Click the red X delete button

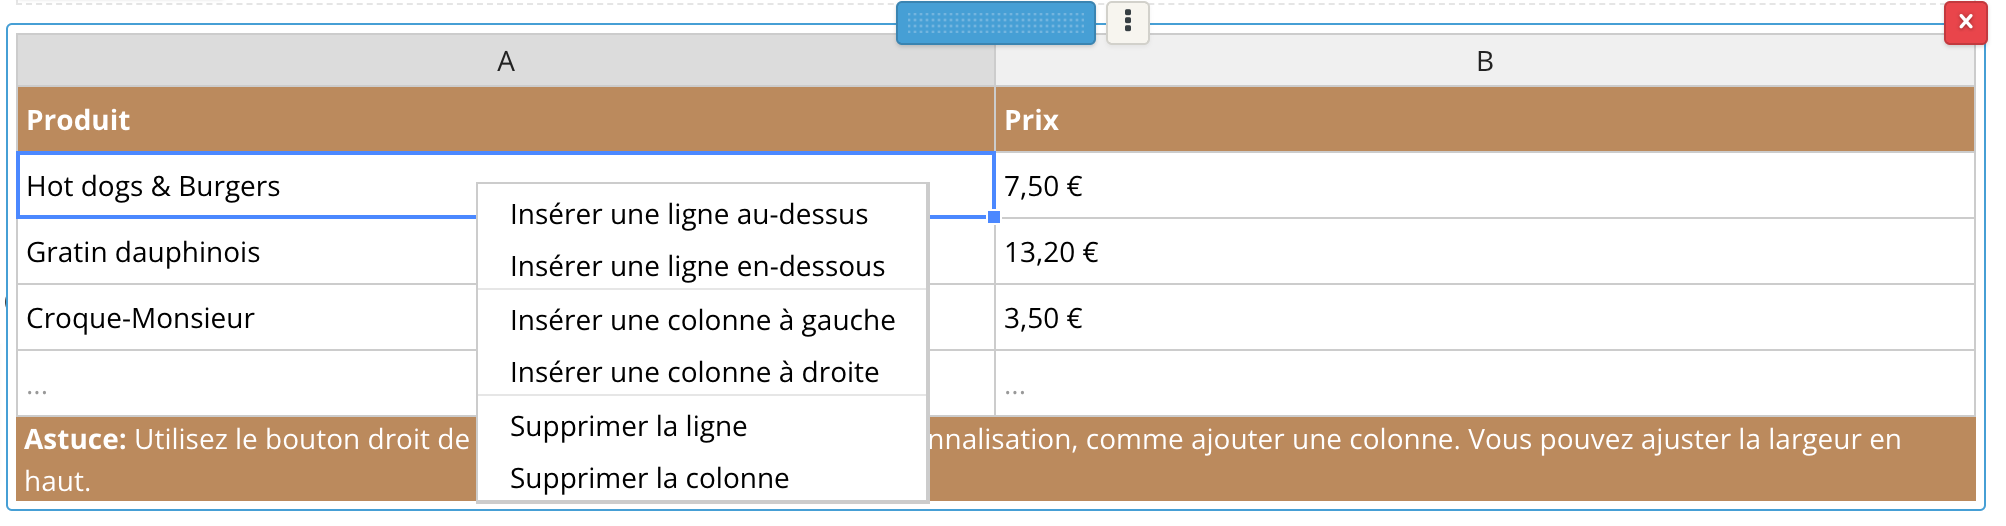1965,22
